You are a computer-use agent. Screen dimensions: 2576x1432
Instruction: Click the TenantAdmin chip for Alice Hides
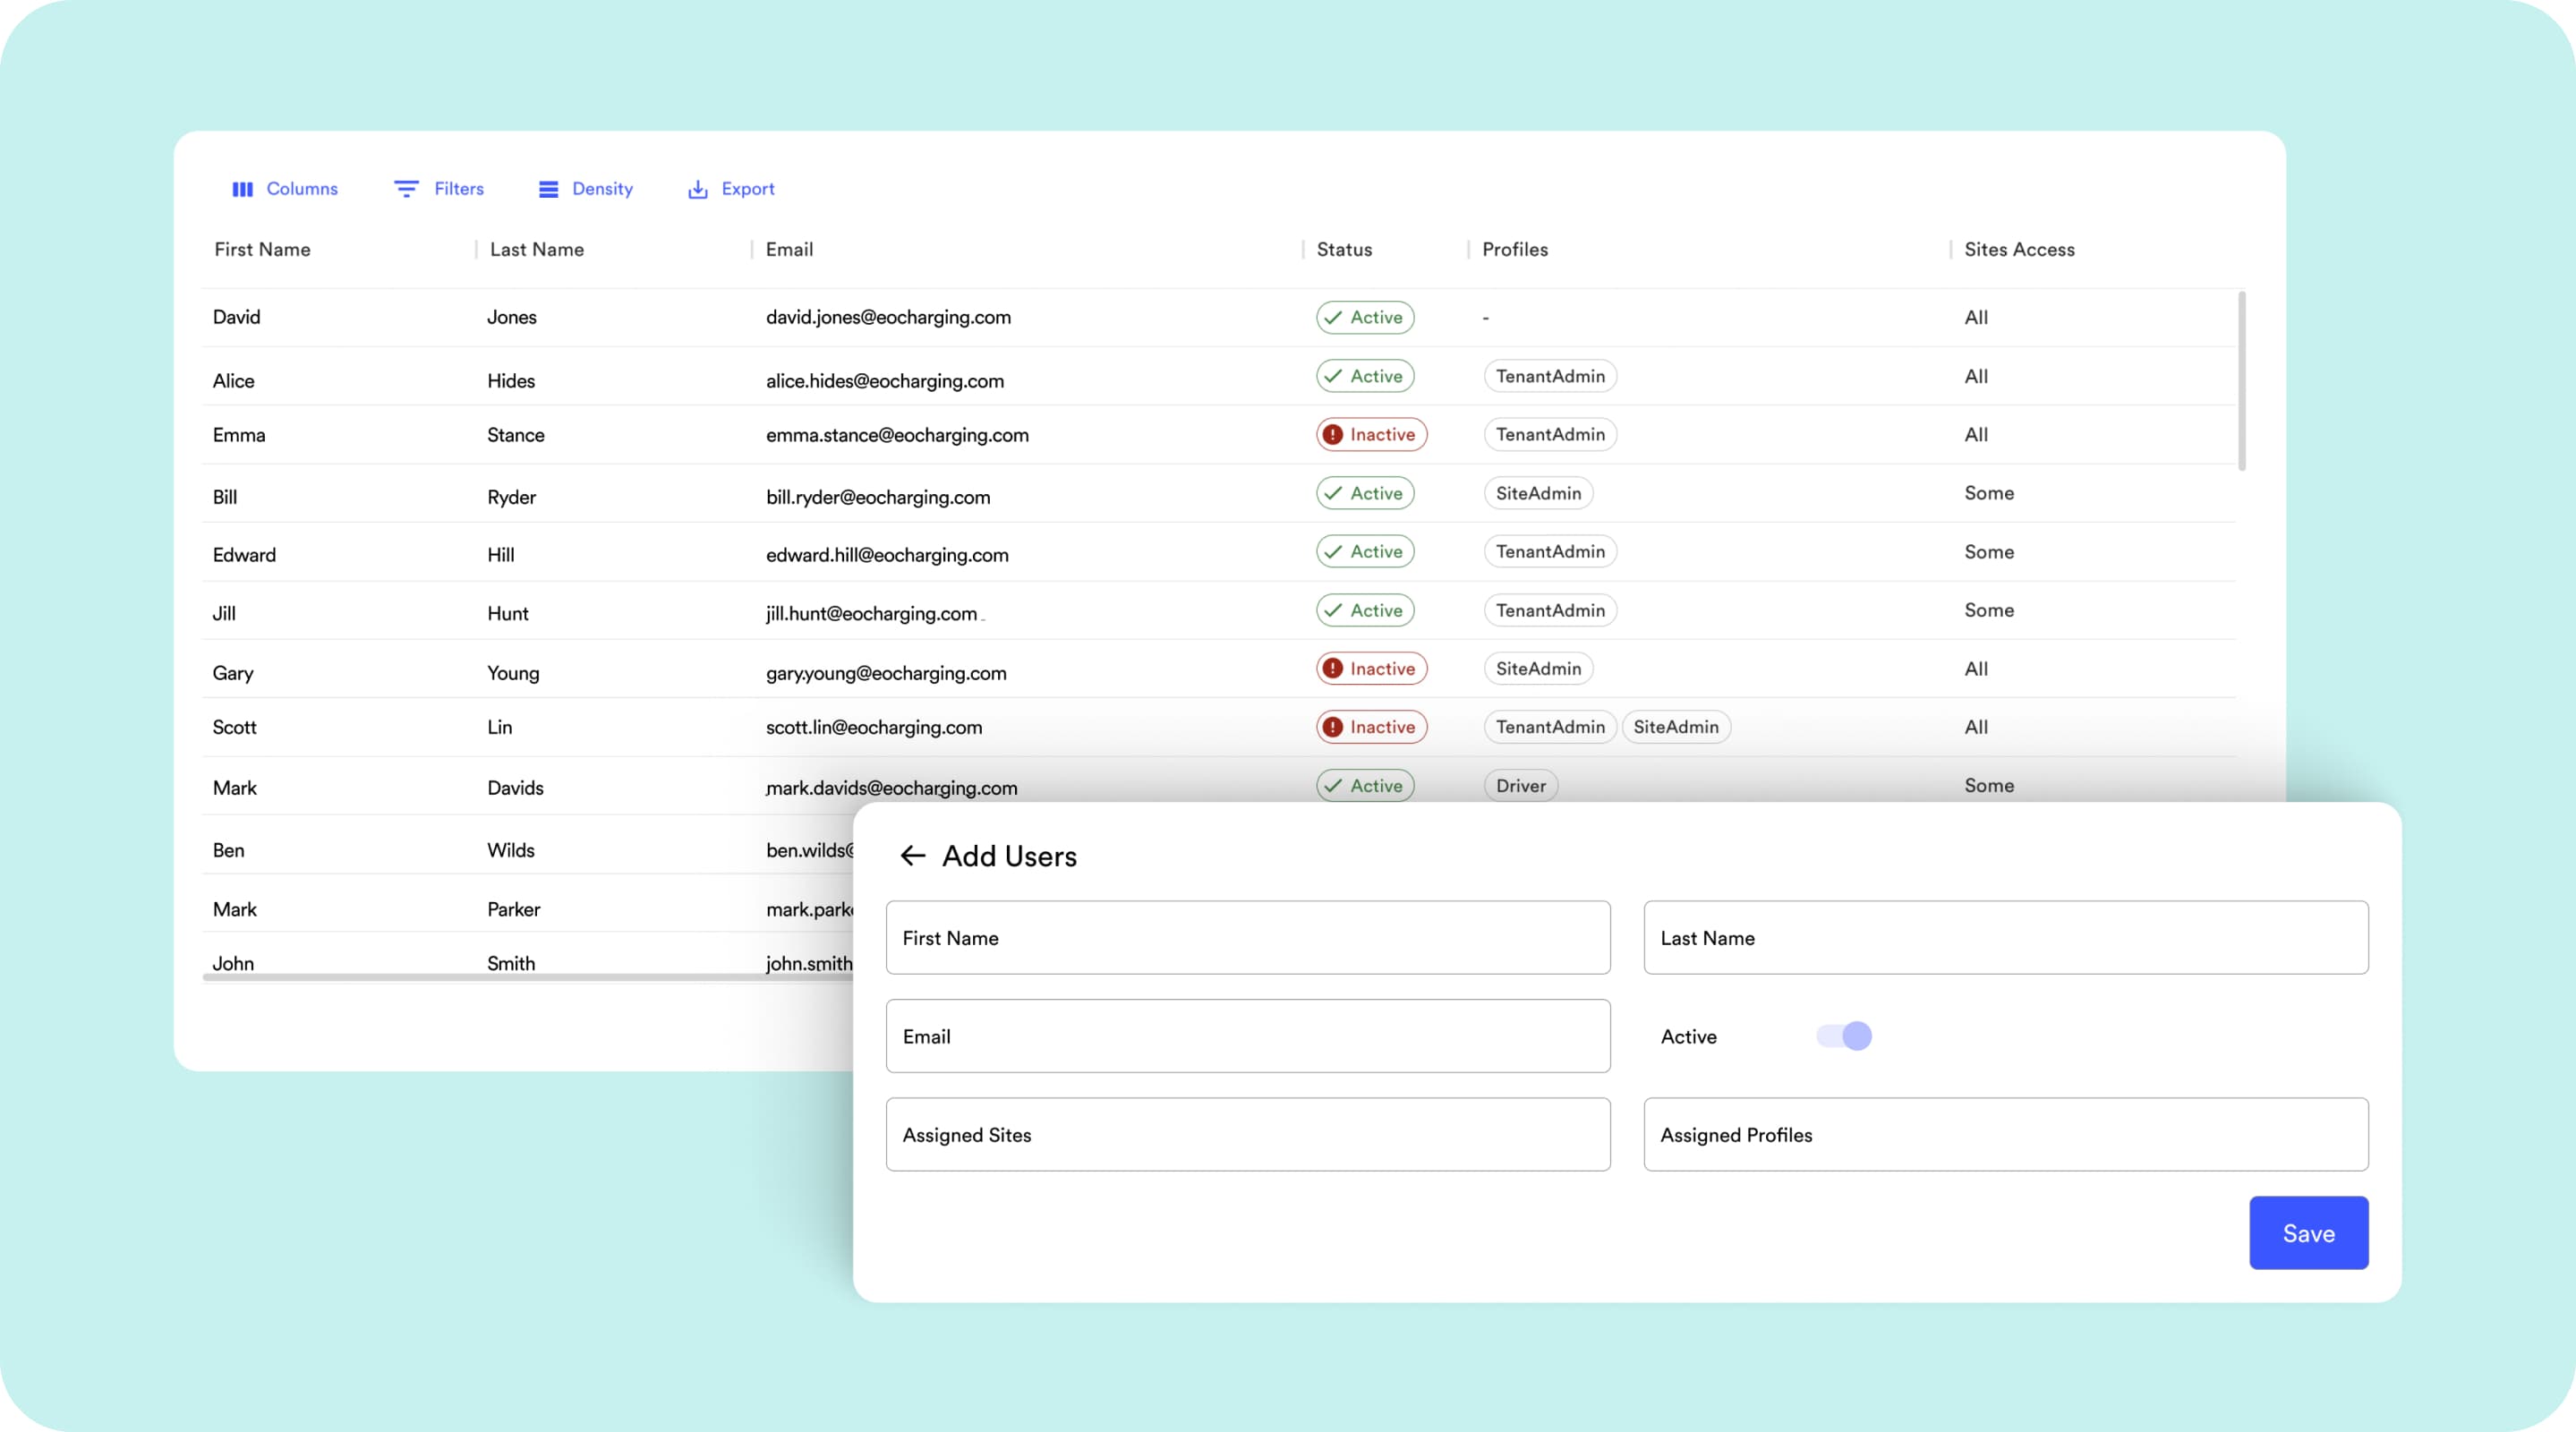click(x=1550, y=376)
